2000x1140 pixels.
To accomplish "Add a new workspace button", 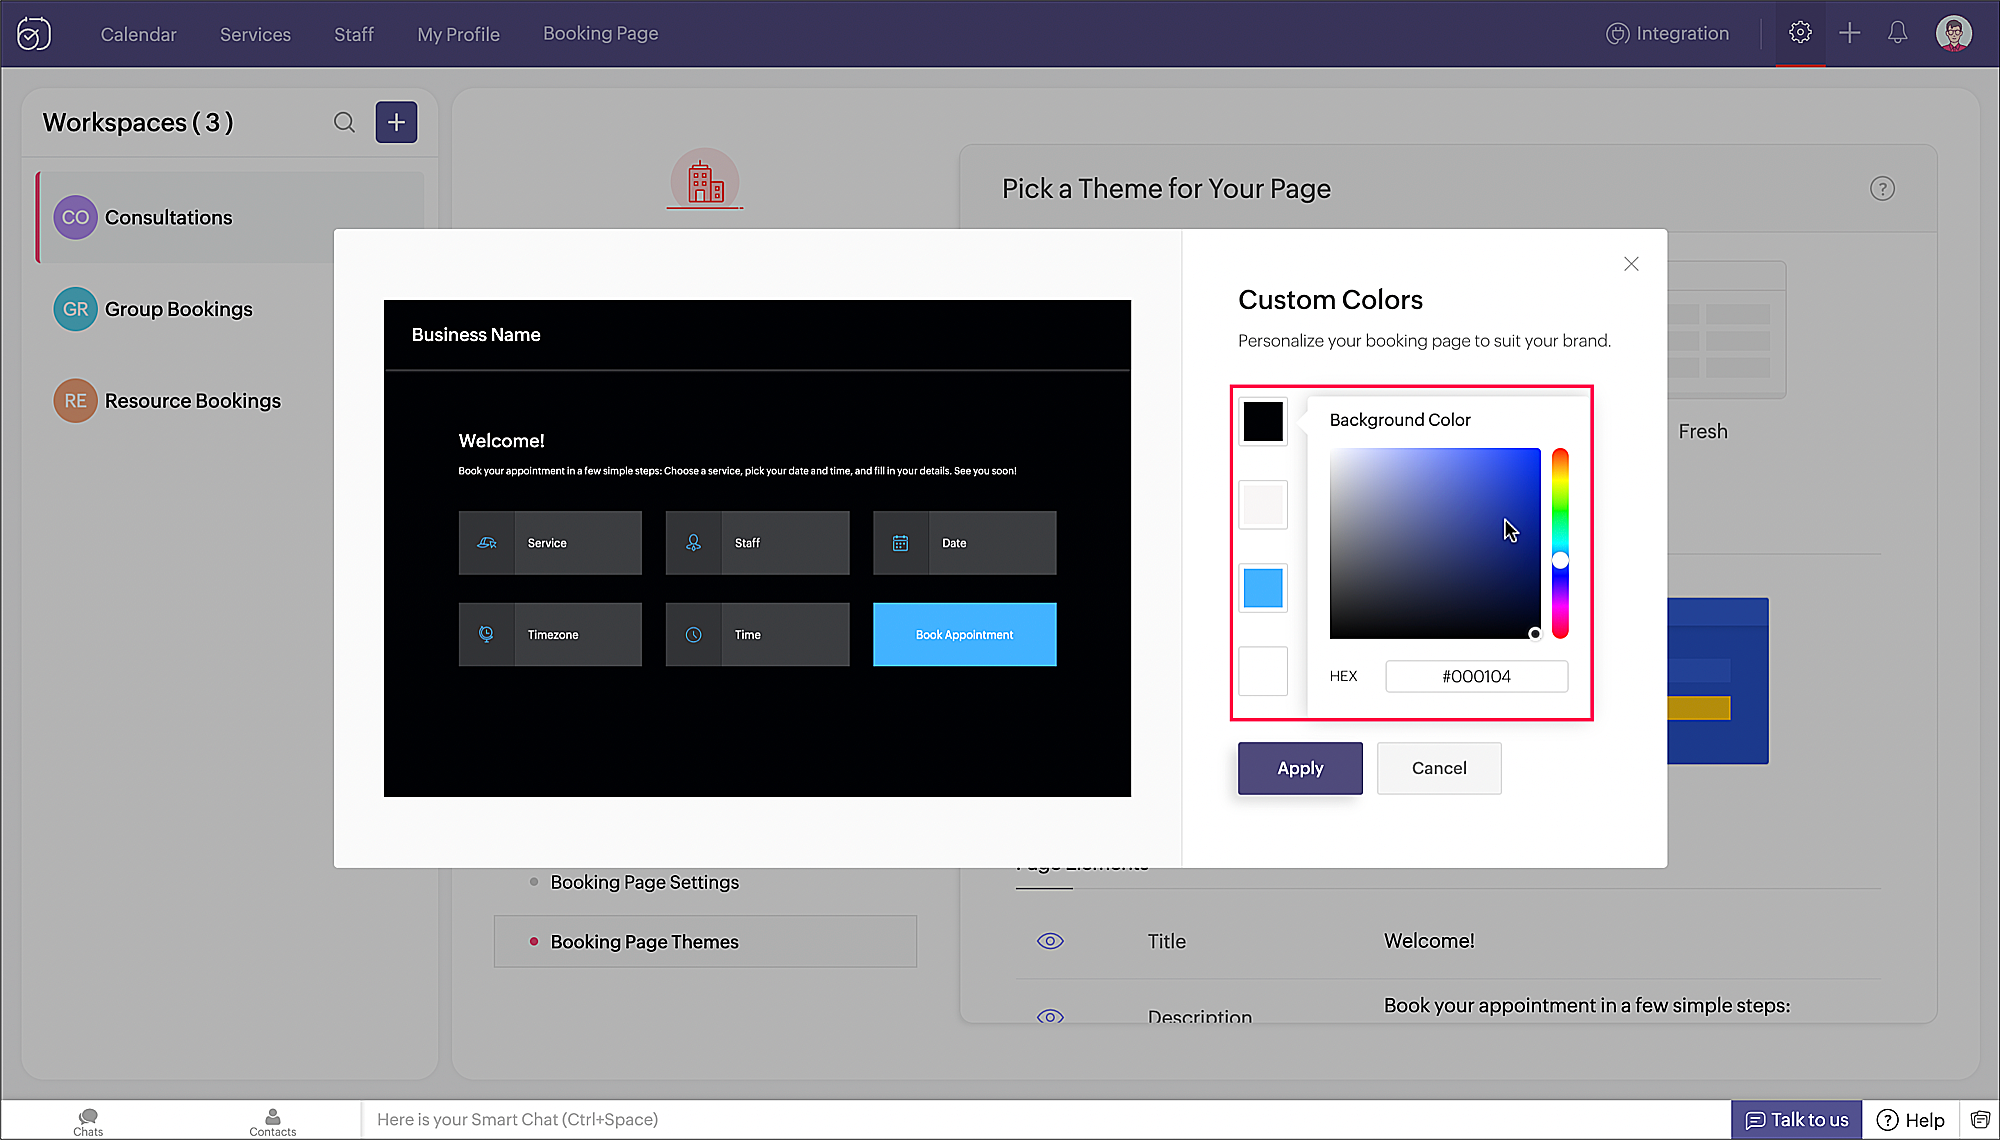I will (396, 122).
